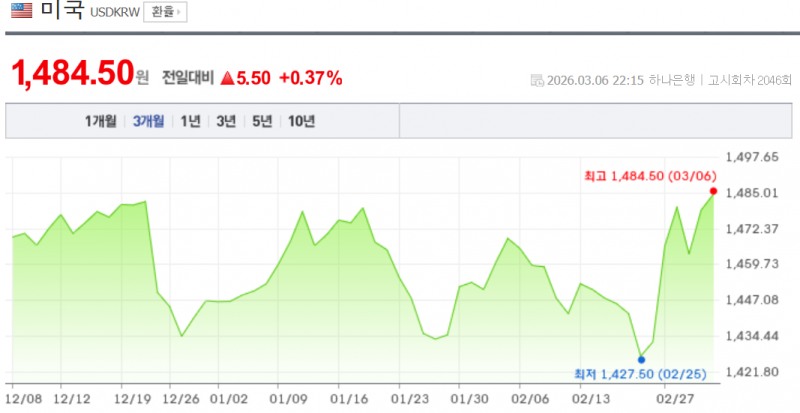Select the 3개월 period tab
Viewport: 800px width, 413px height.
148,122
